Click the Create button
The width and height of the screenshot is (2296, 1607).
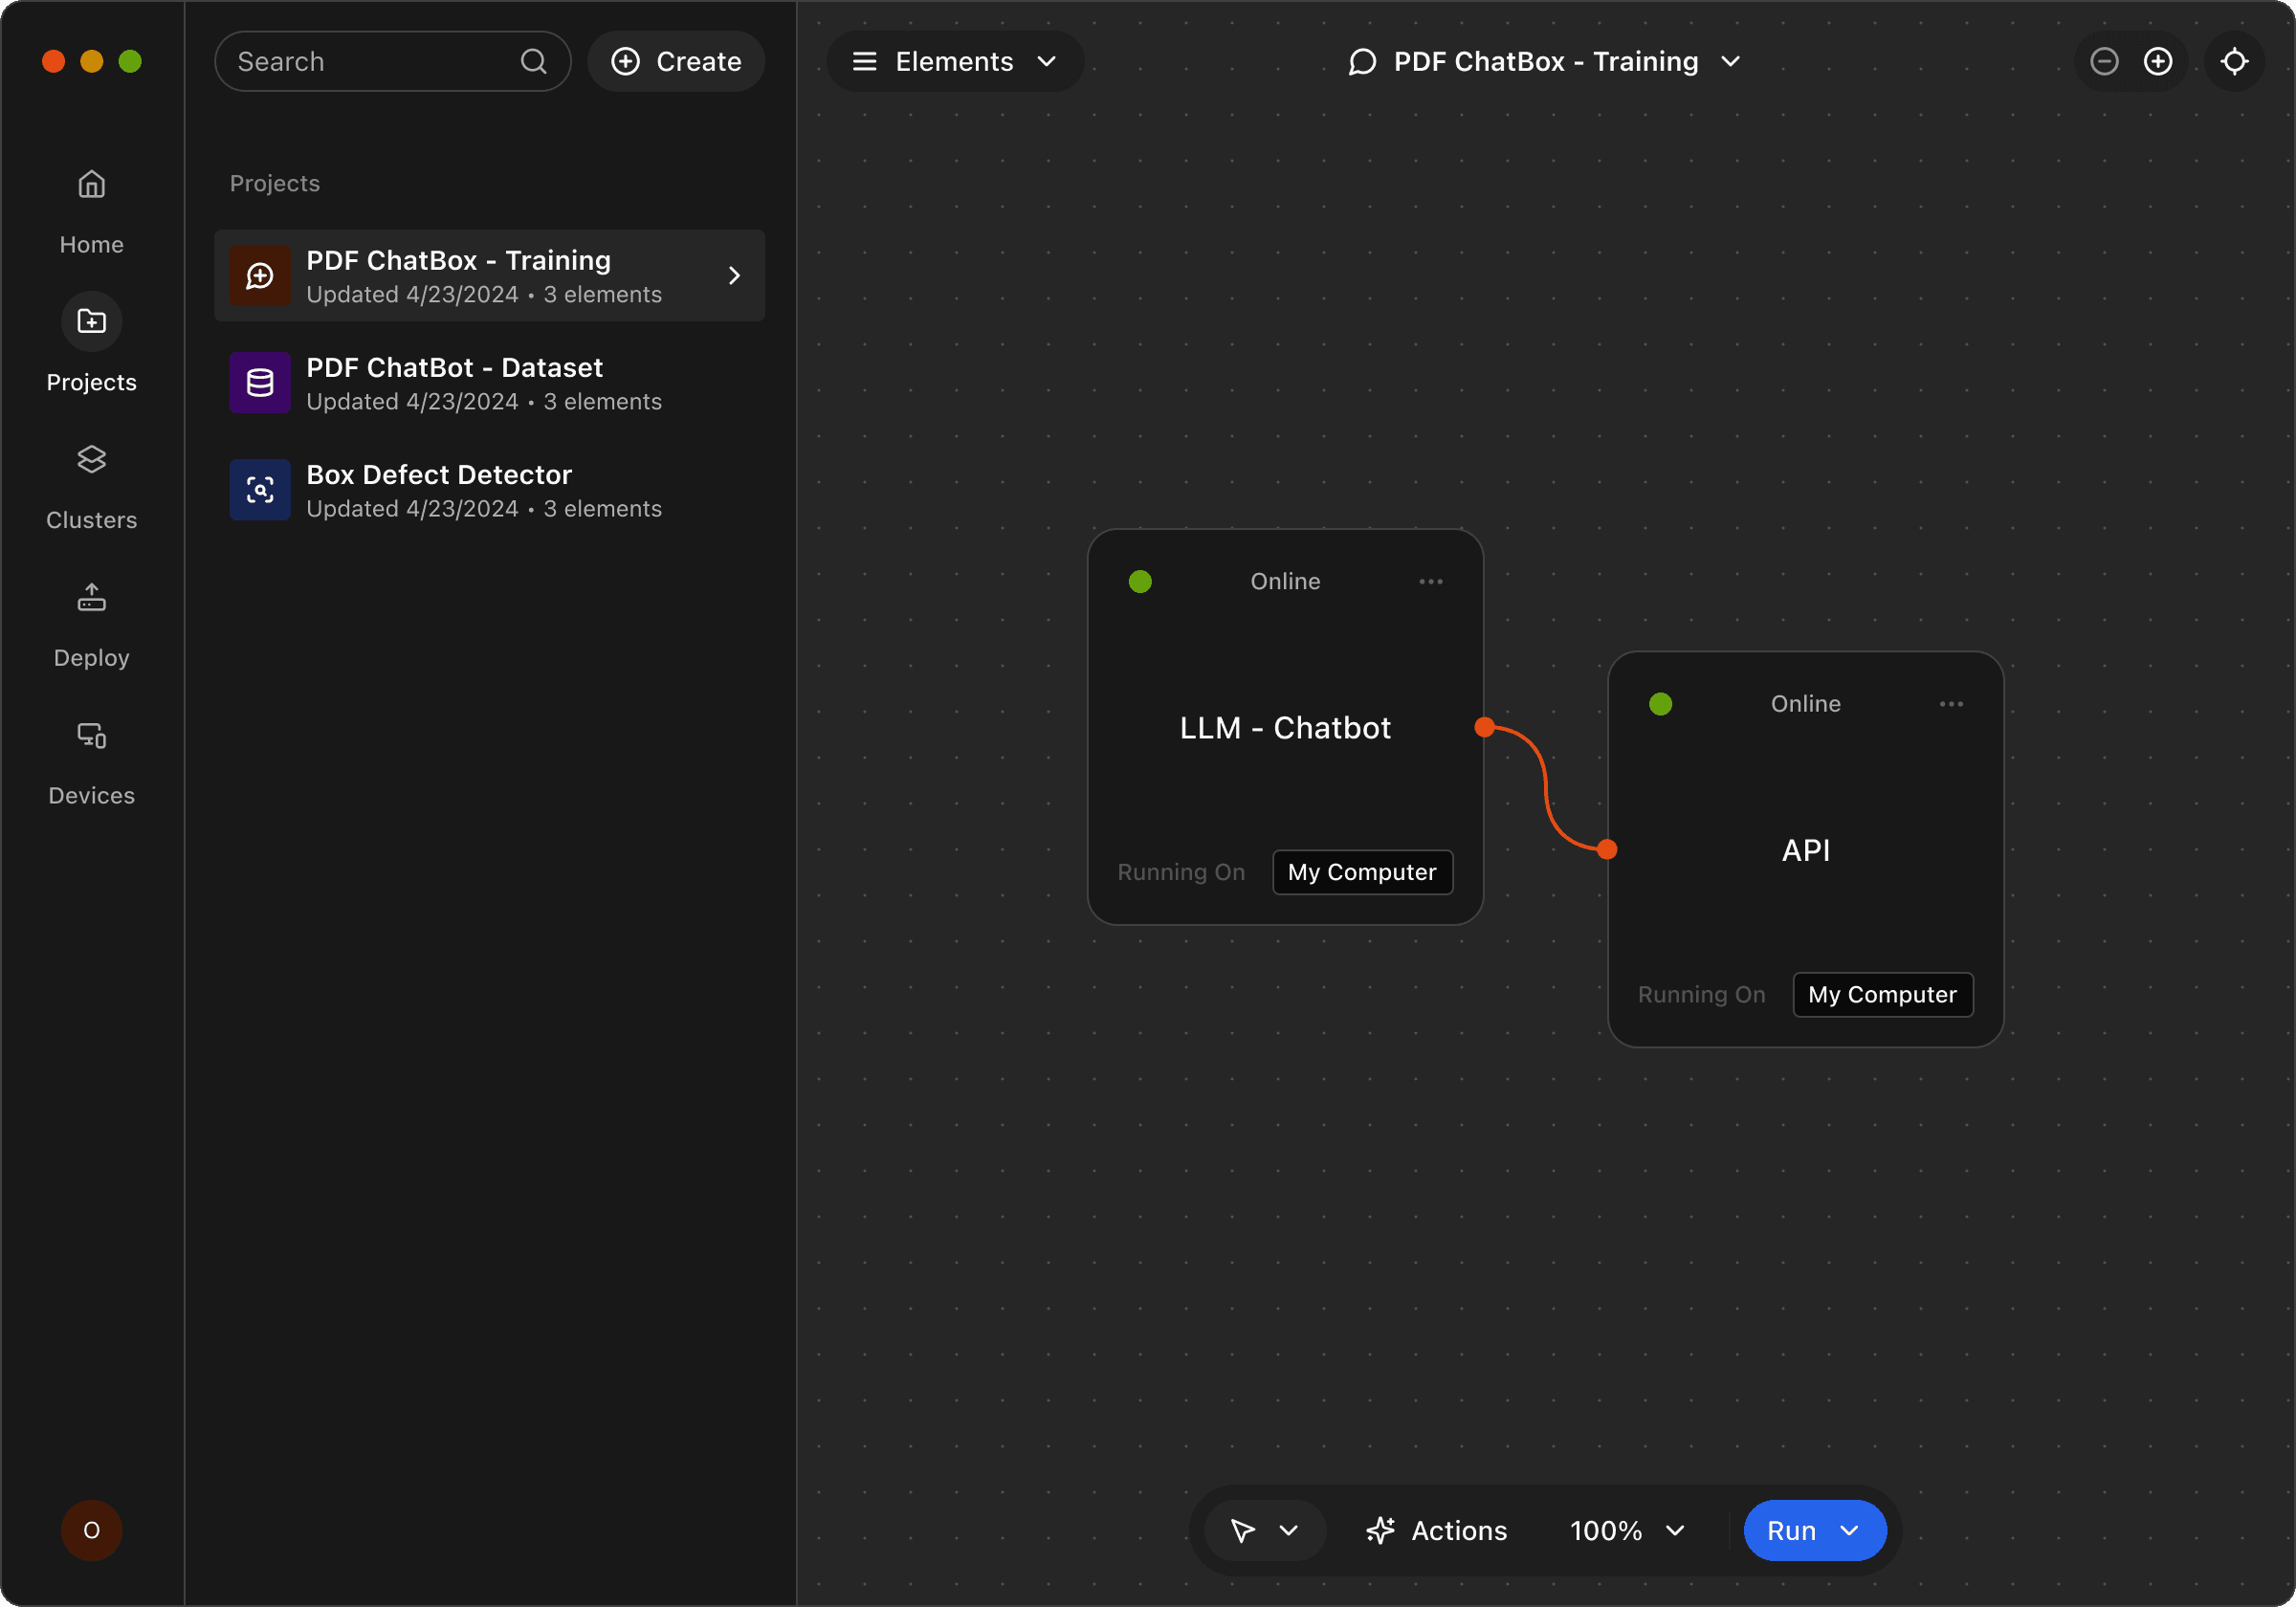[x=676, y=61]
